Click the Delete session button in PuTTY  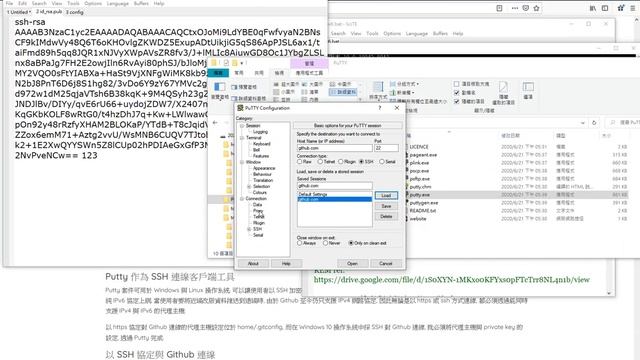coord(386,216)
